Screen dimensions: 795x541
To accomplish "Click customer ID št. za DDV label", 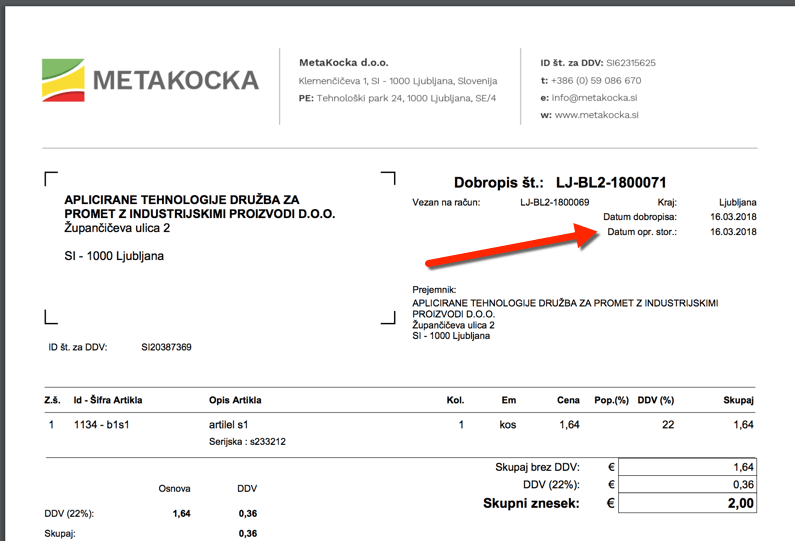I will coord(78,347).
